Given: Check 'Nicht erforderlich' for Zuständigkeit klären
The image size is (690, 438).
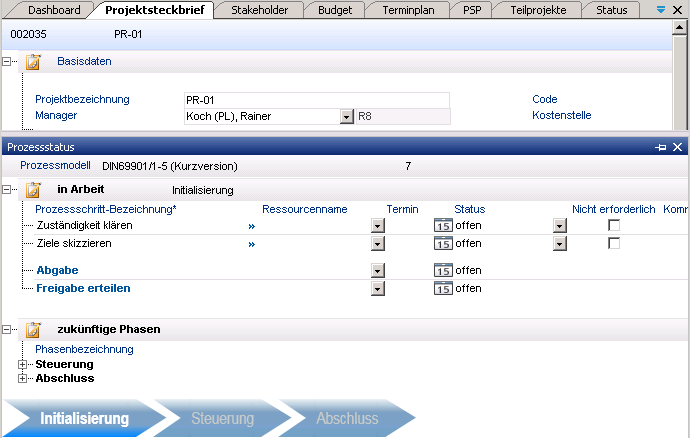Looking at the screenshot, I should 614,226.
